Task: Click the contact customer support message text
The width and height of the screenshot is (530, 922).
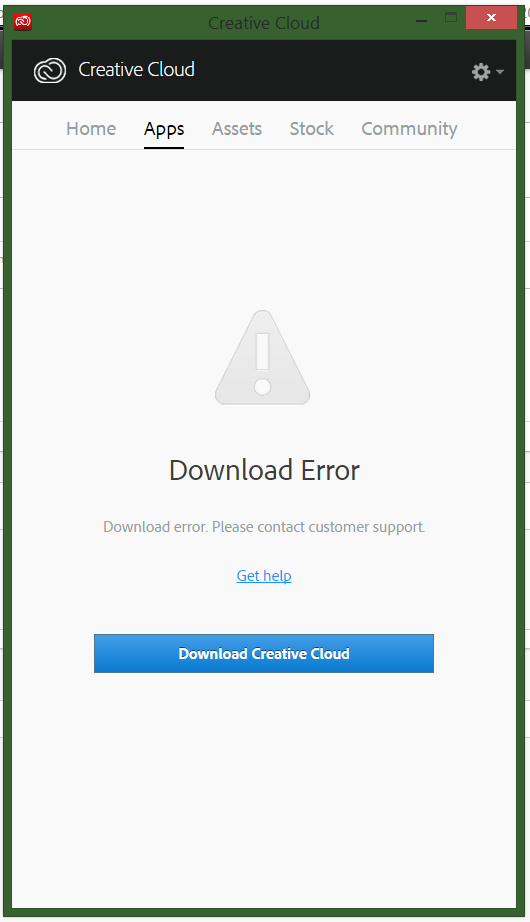Action: pyautogui.click(x=264, y=527)
